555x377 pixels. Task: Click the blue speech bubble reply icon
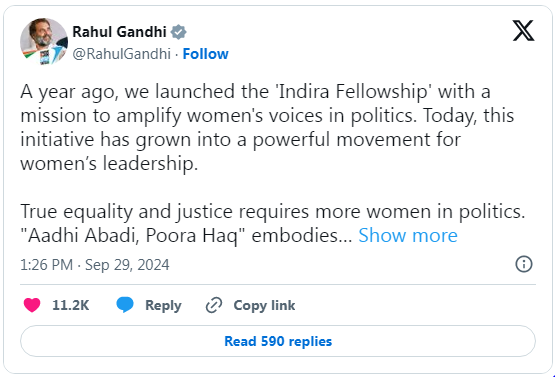tap(125, 305)
